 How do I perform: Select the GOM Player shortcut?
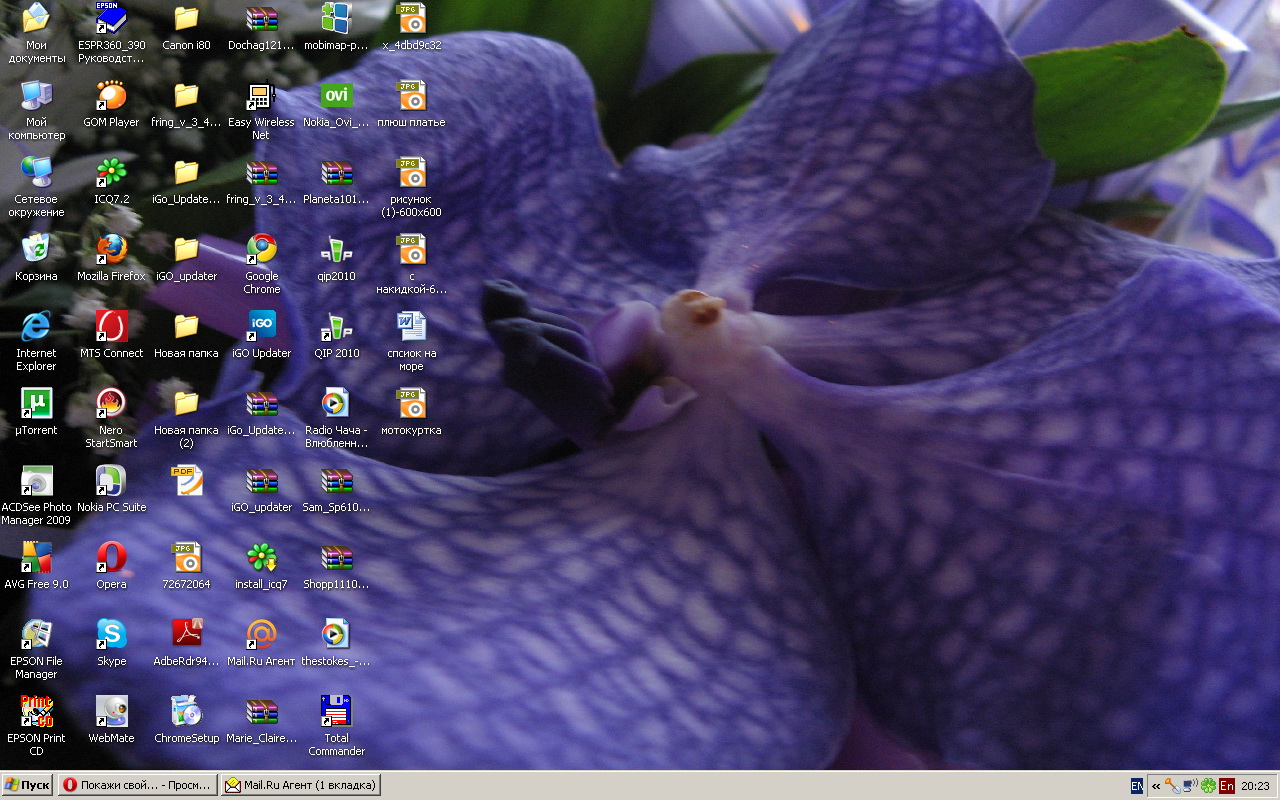tap(111, 96)
